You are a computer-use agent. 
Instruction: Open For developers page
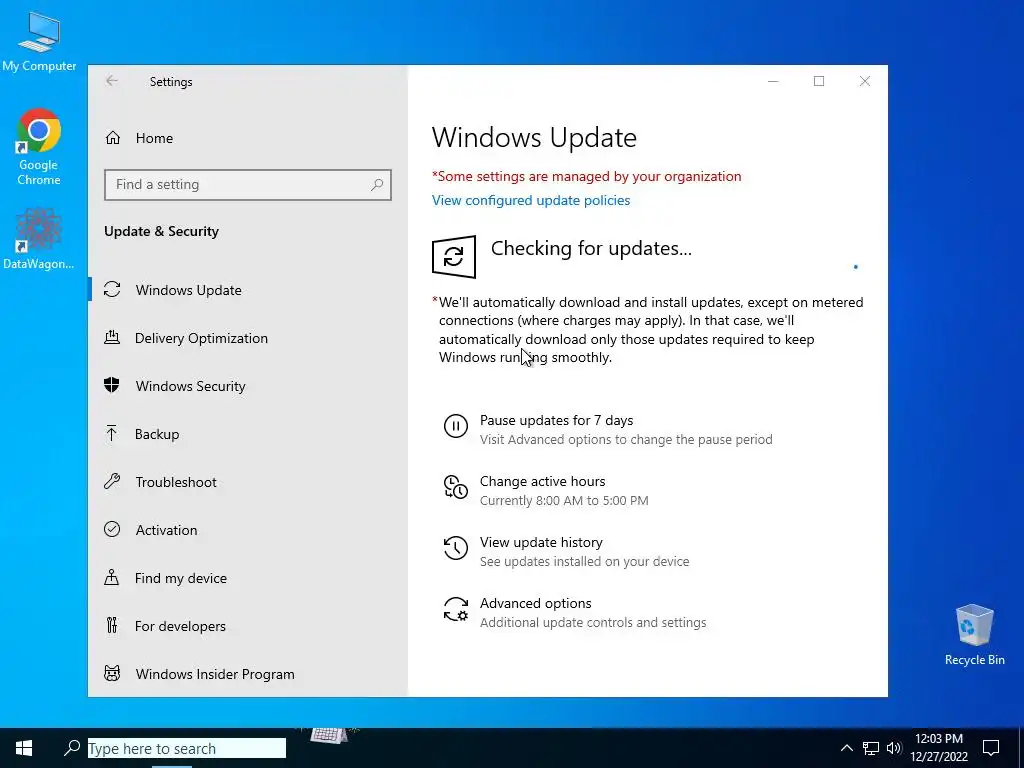pyautogui.click(x=248, y=626)
